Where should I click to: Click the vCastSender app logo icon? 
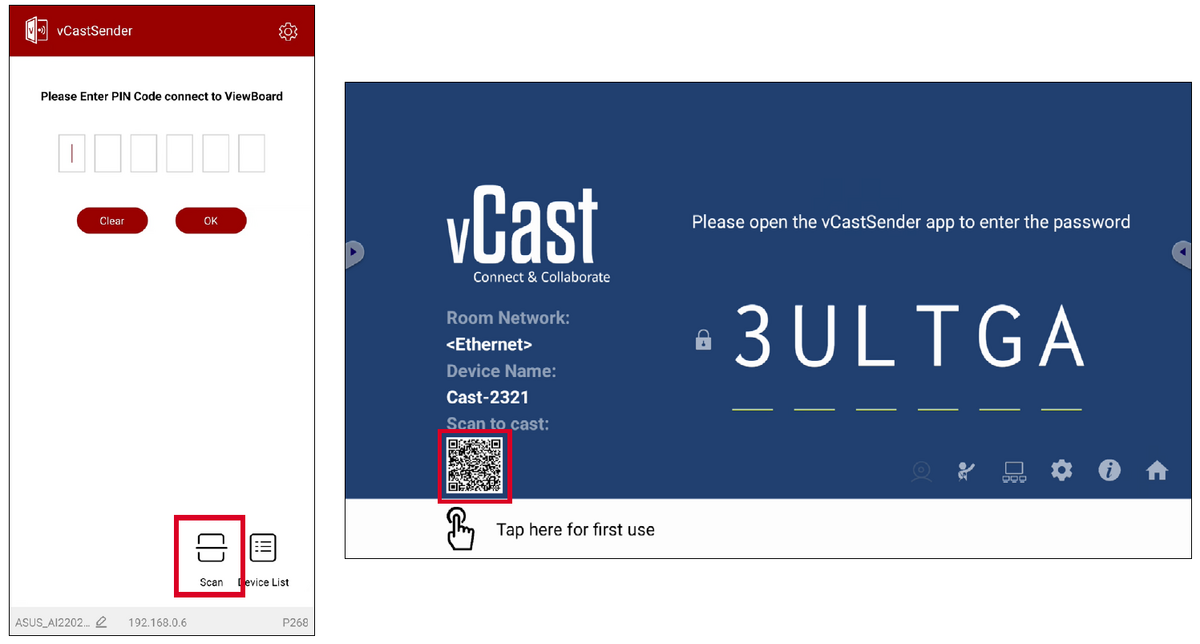[x=36, y=31]
